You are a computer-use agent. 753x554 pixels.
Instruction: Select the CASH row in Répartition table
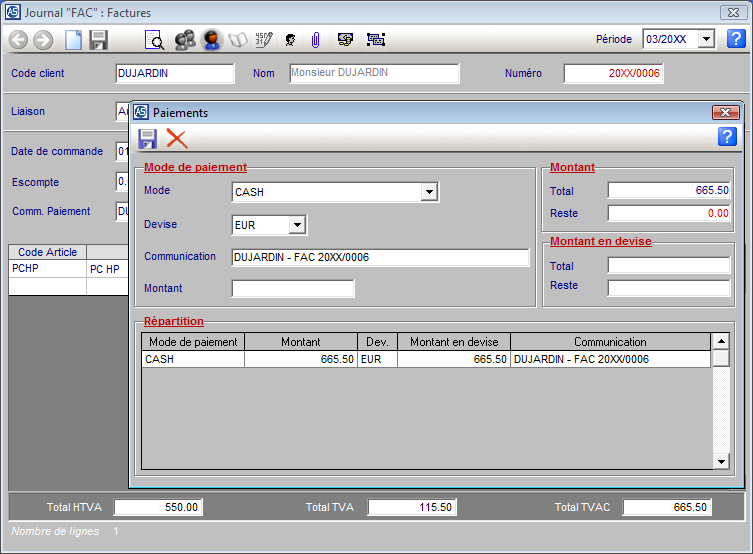192,359
